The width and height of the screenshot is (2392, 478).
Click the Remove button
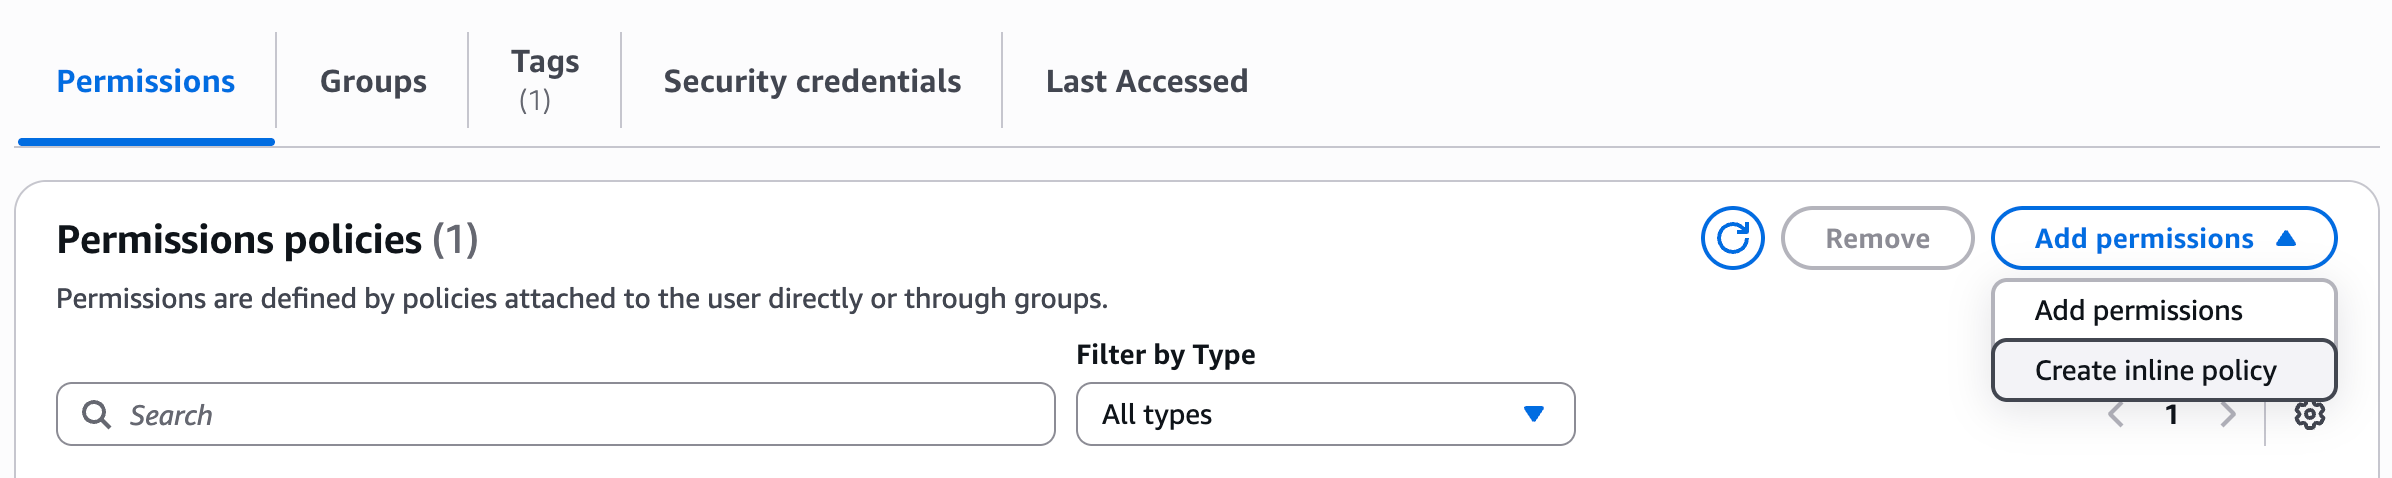(1877, 238)
